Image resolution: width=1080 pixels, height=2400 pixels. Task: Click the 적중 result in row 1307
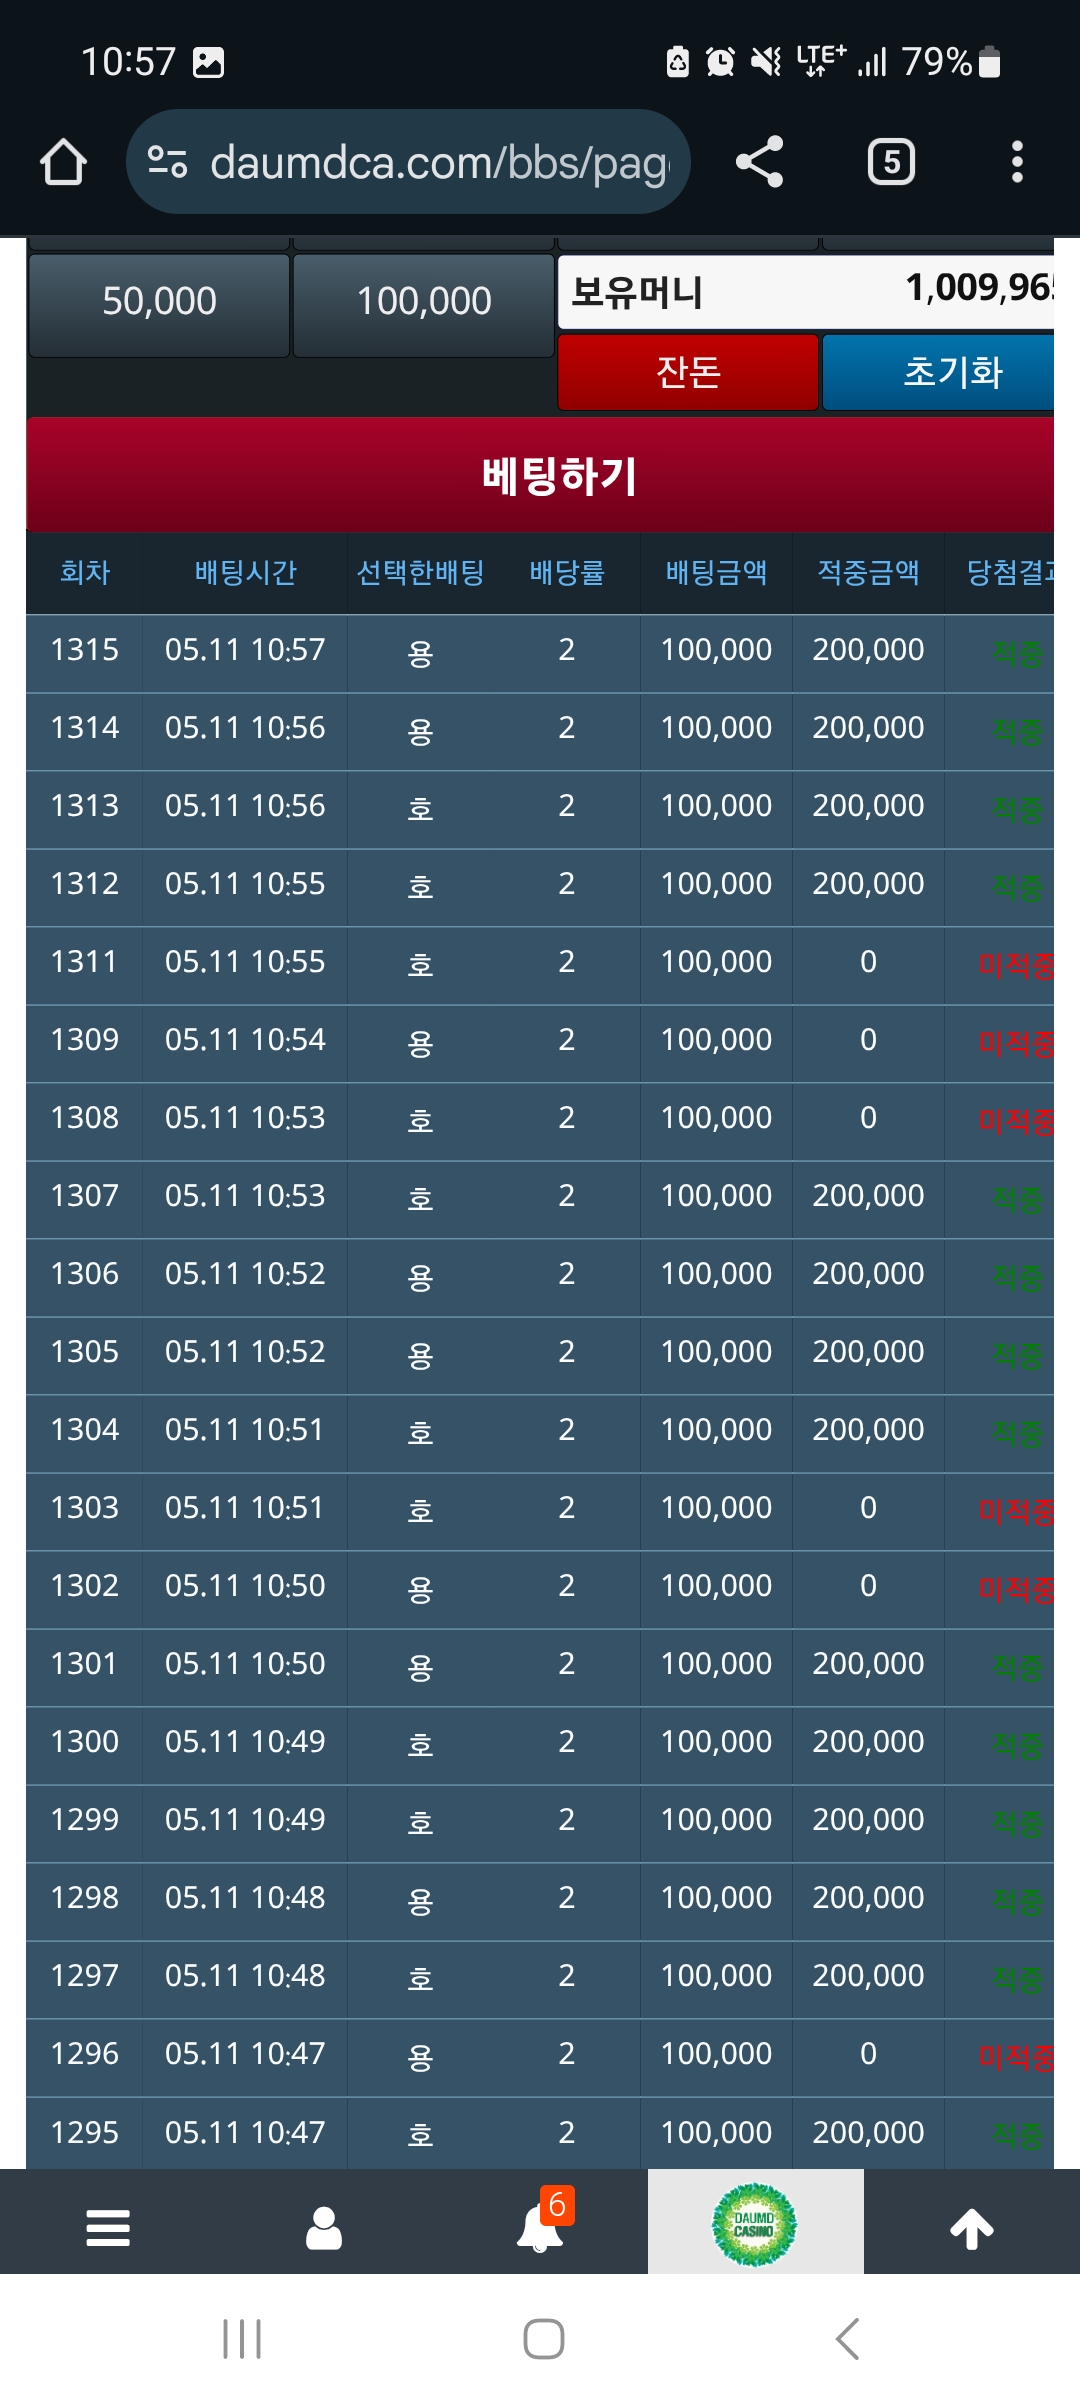(1017, 1200)
